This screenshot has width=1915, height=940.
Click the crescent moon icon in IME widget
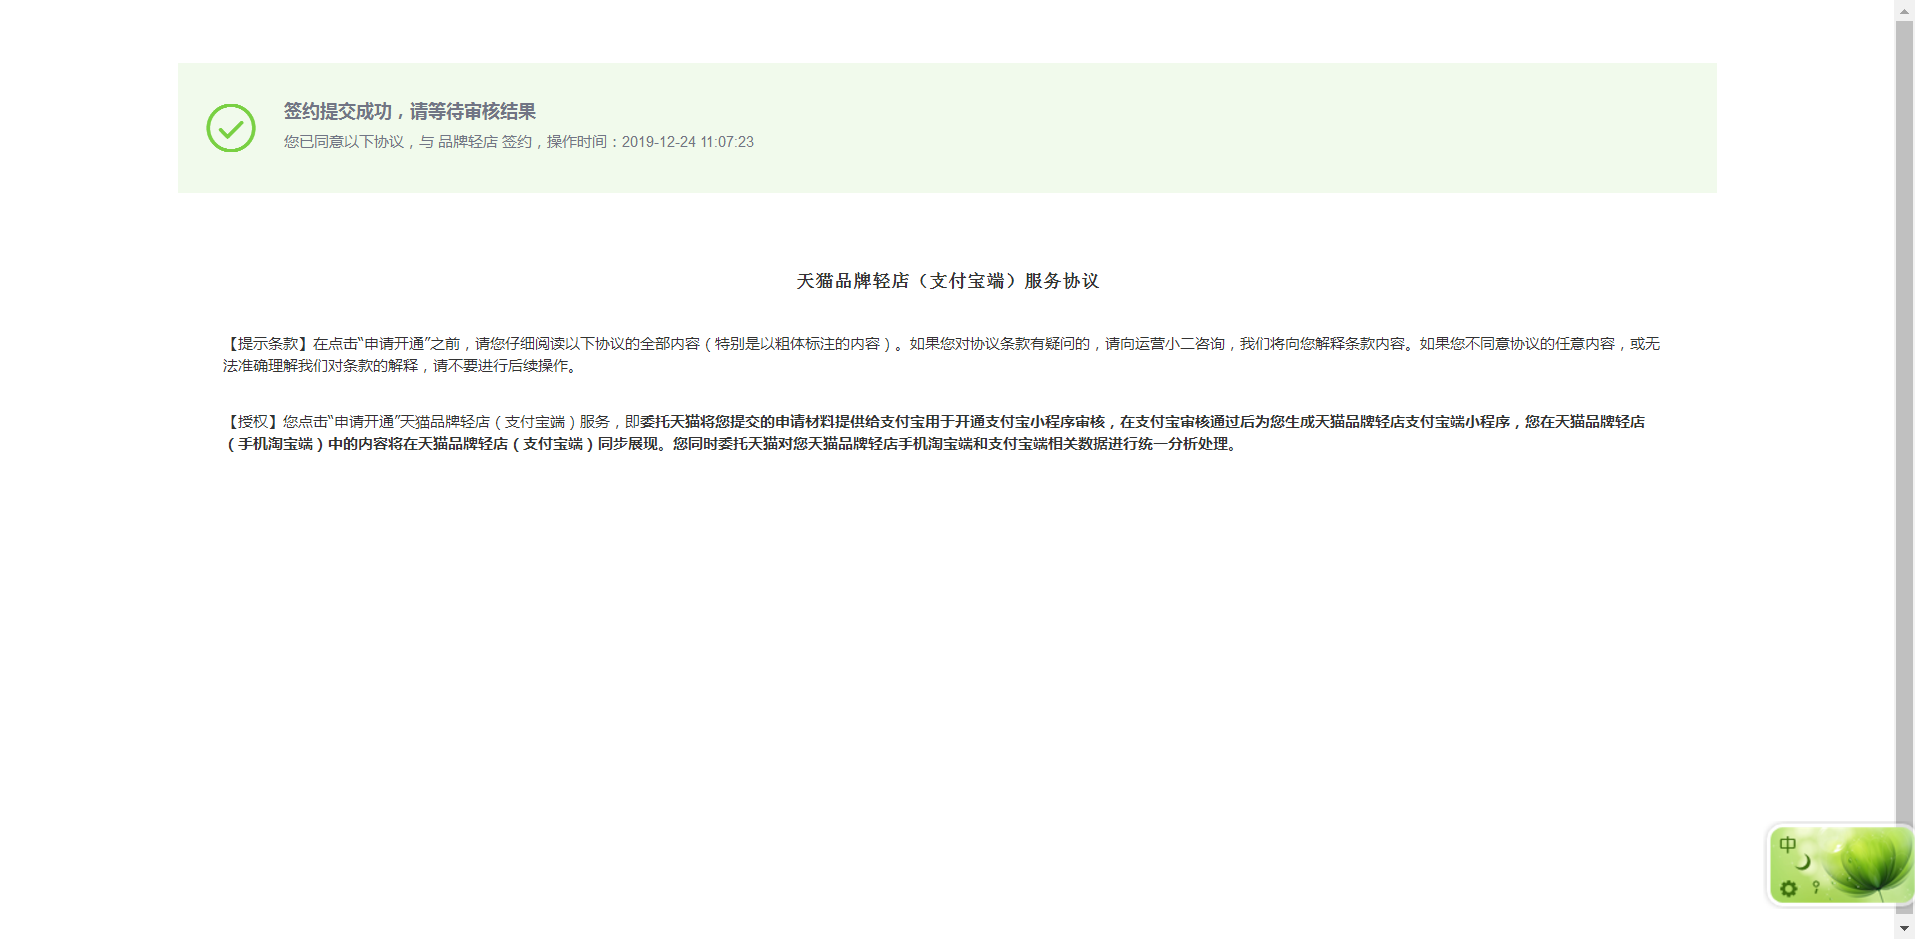pyautogui.click(x=1804, y=862)
